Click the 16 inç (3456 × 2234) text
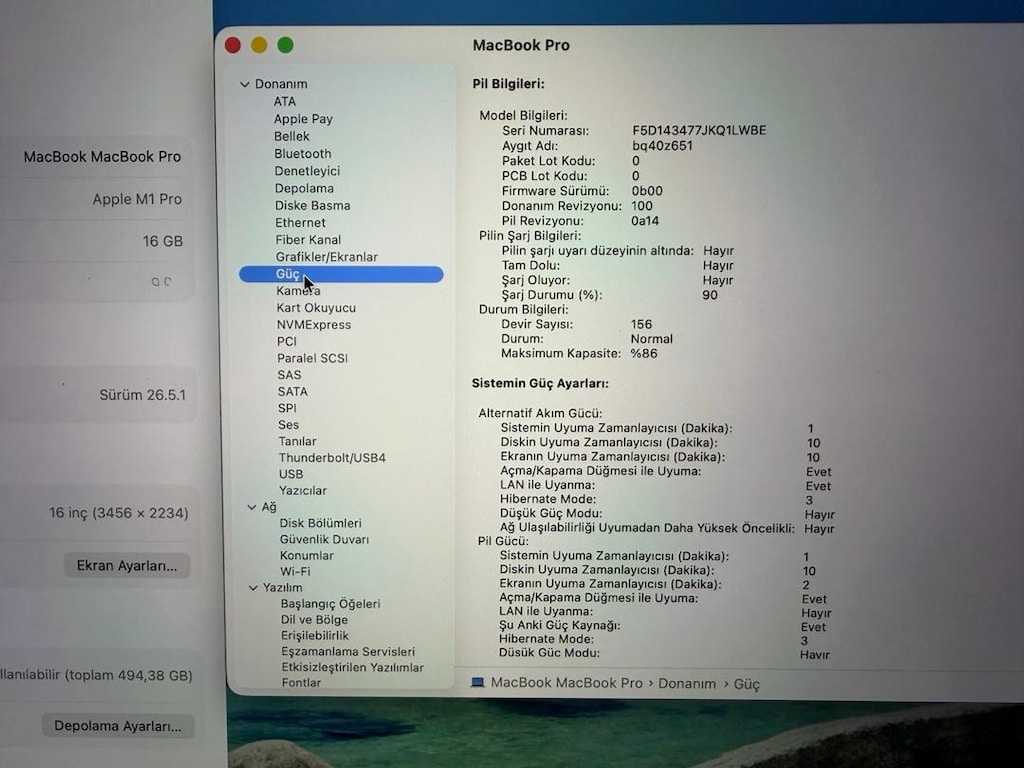This screenshot has height=768, width=1024. pyautogui.click(x=118, y=513)
